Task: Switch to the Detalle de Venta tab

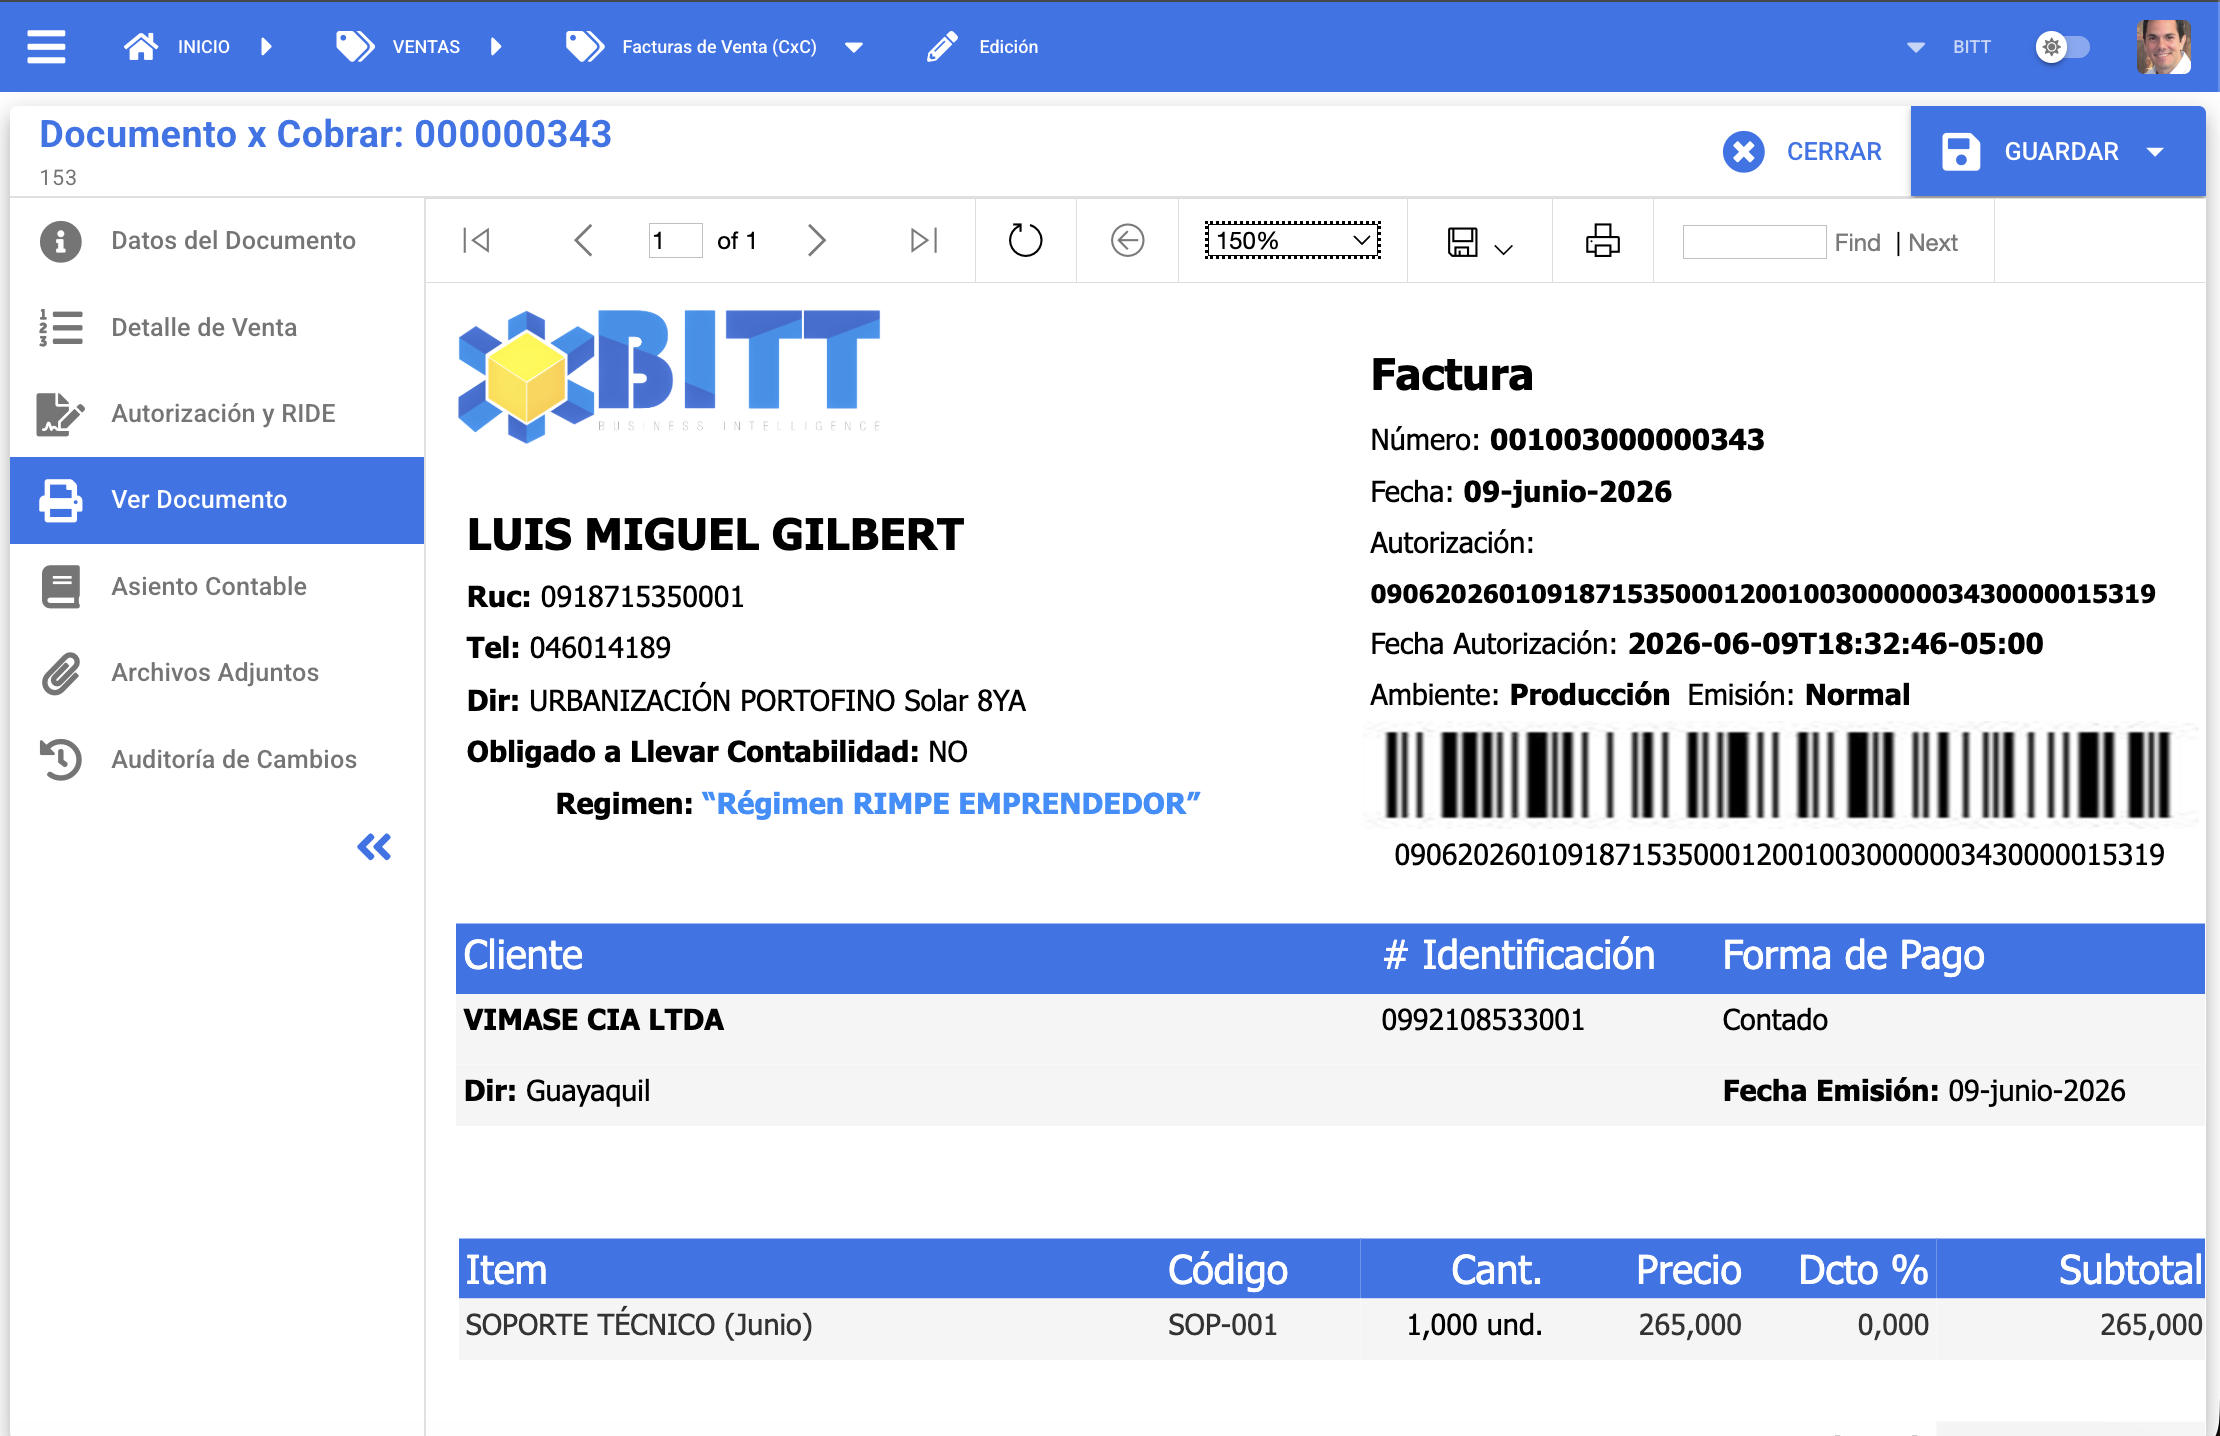Action: (x=217, y=328)
